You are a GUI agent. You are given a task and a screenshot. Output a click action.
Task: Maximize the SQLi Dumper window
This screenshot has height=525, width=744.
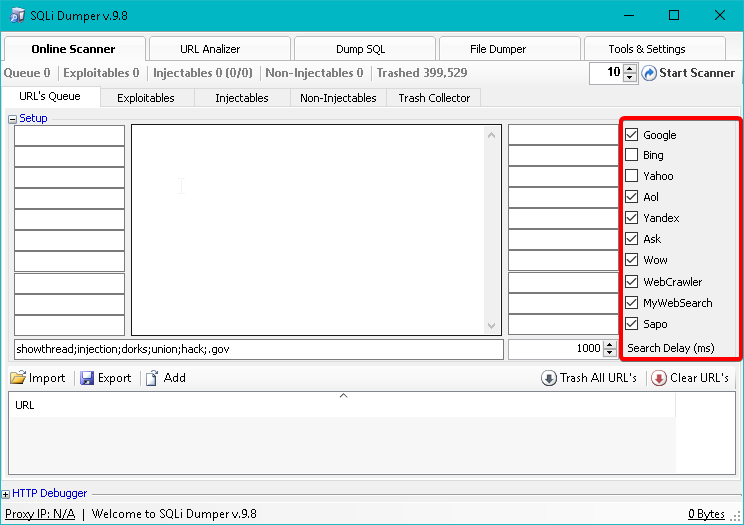[x=674, y=15]
